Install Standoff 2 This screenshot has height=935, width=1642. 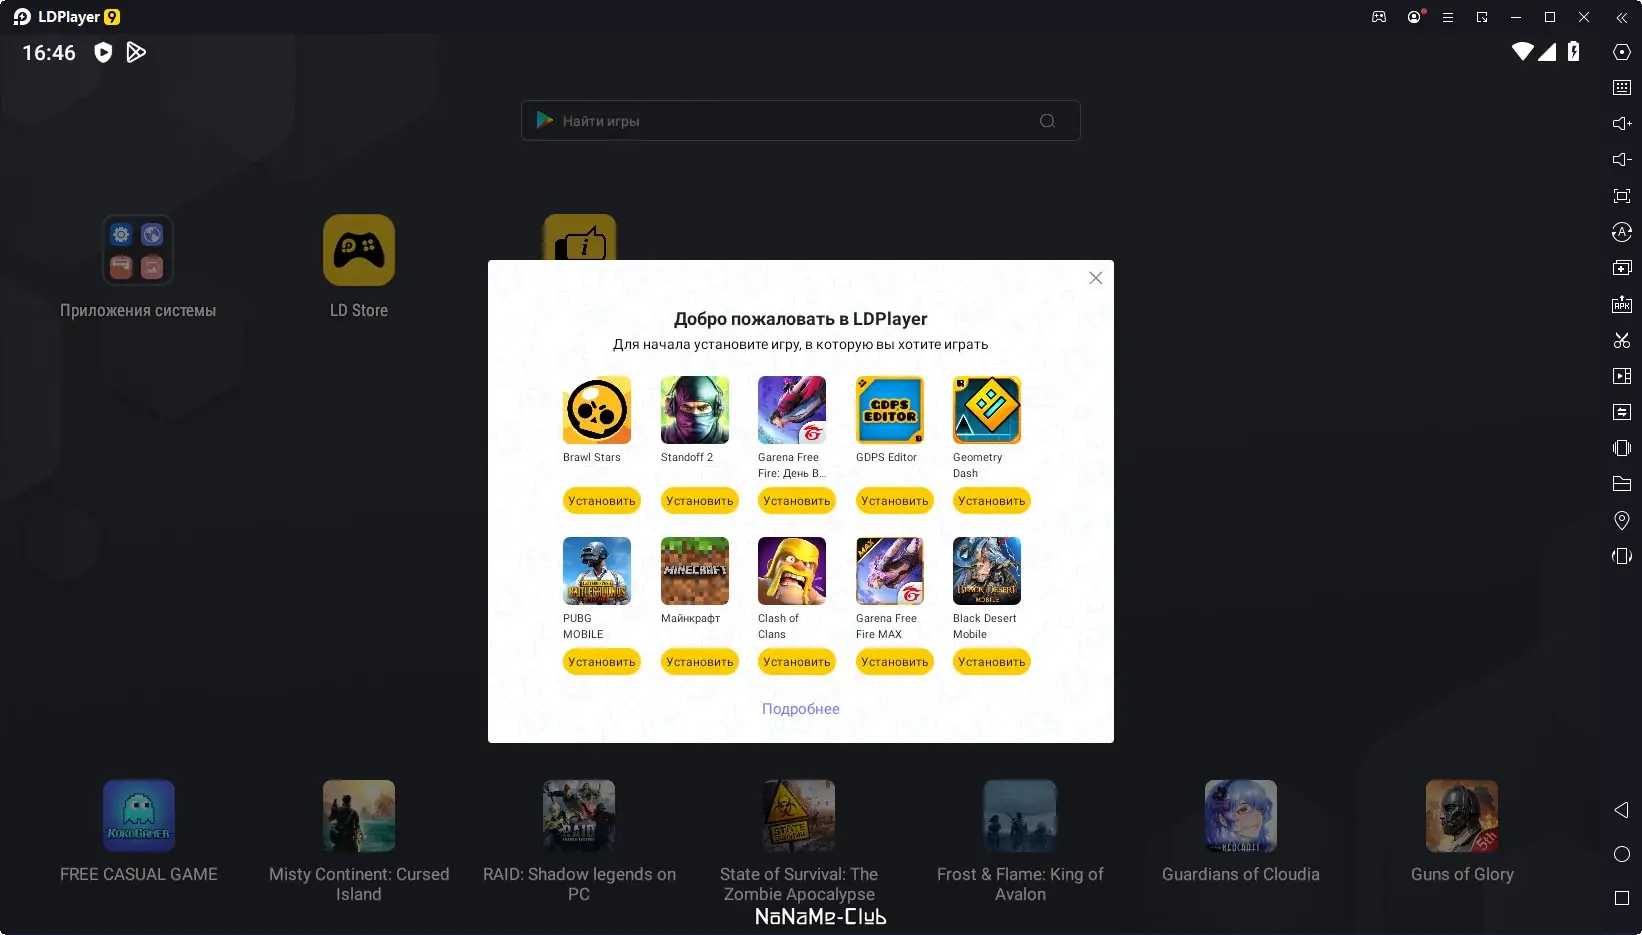point(699,501)
